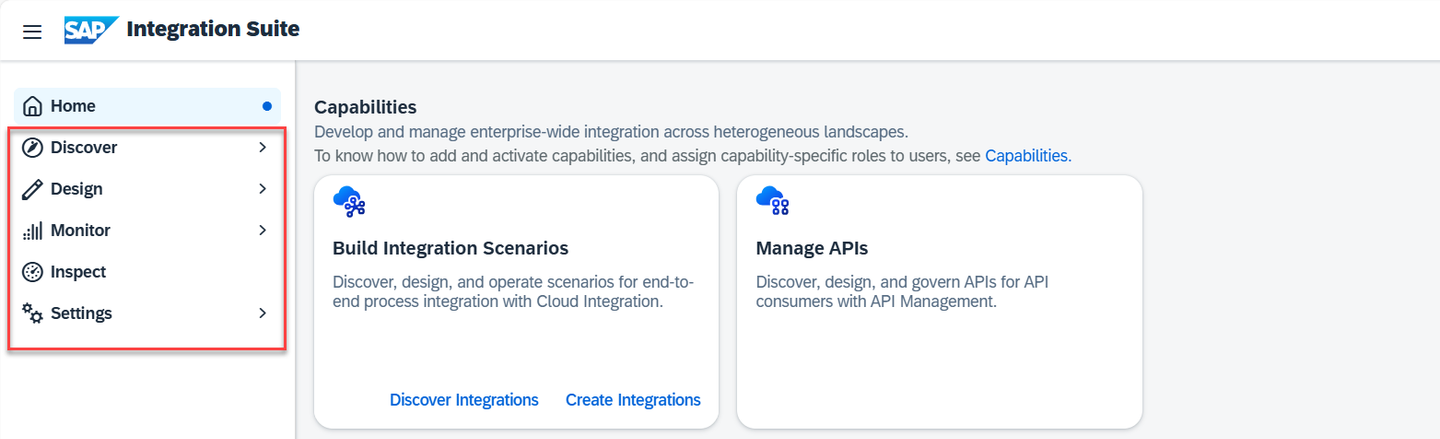Select Monitor in the side navigation
The image size is (1440, 439).
click(147, 231)
